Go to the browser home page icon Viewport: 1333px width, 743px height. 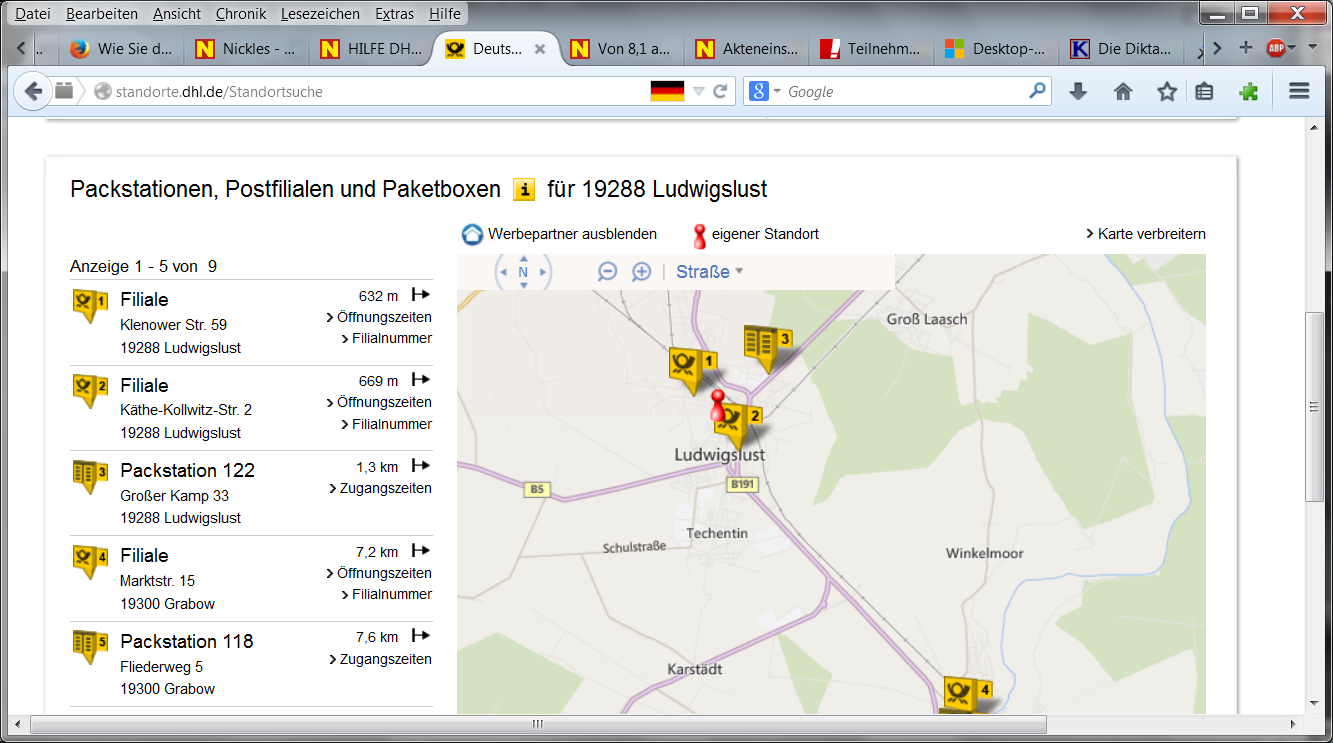1123,91
